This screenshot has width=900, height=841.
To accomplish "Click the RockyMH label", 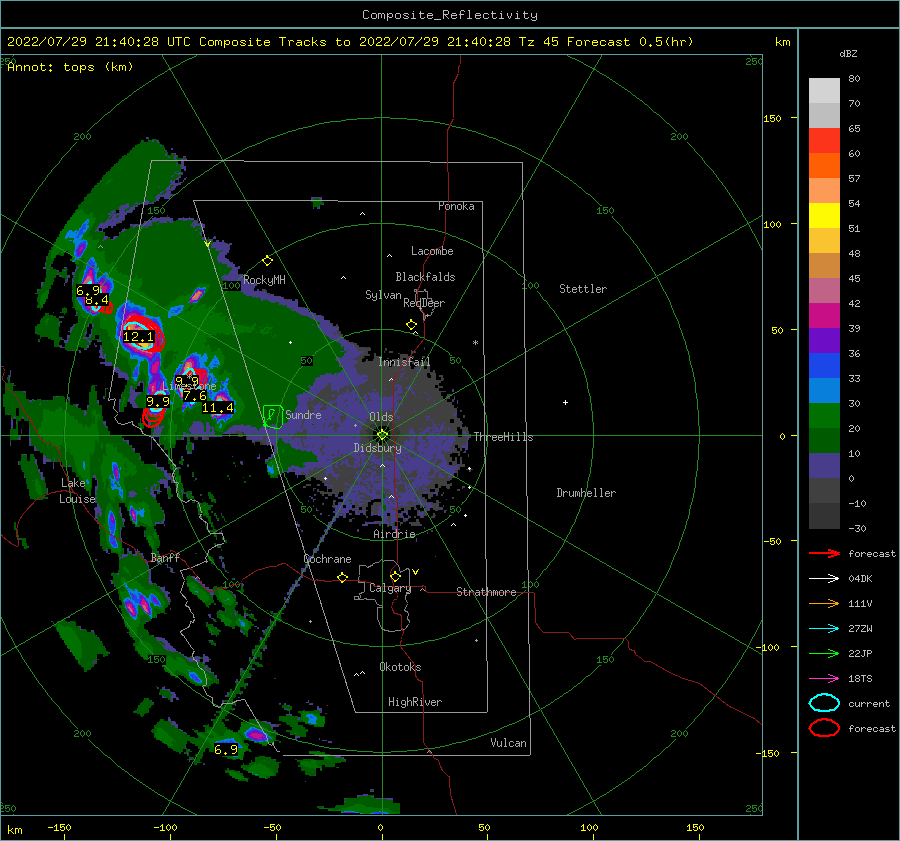I will pyautogui.click(x=264, y=280).
